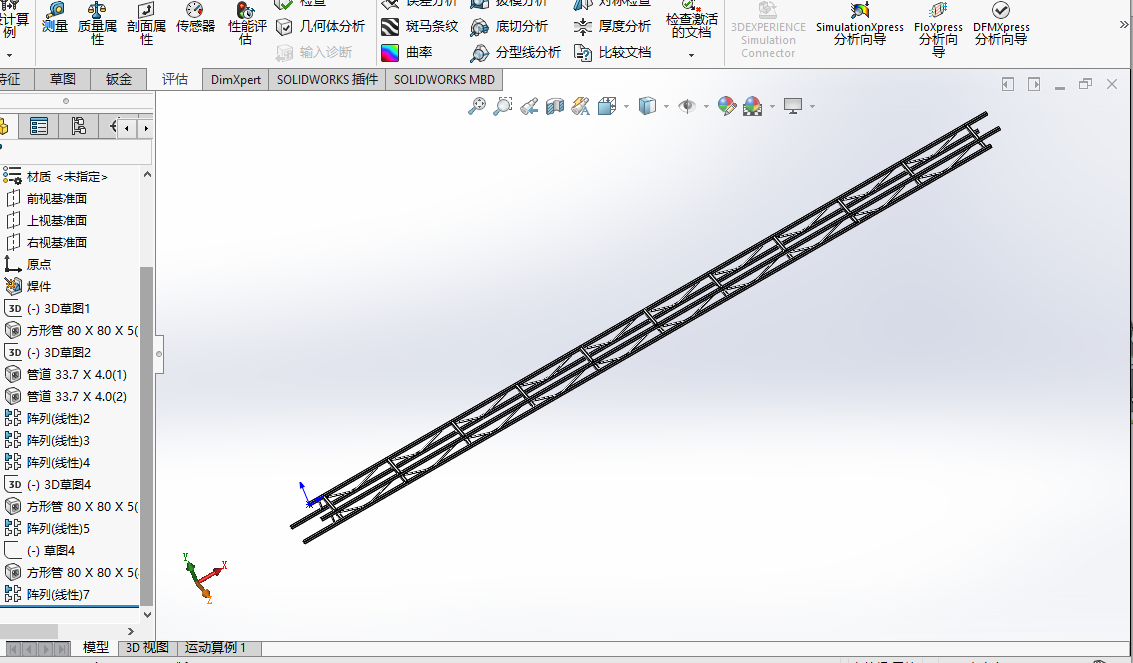
Task: Launch DFMXpress analysis wizard
Action: point(1001,23)
